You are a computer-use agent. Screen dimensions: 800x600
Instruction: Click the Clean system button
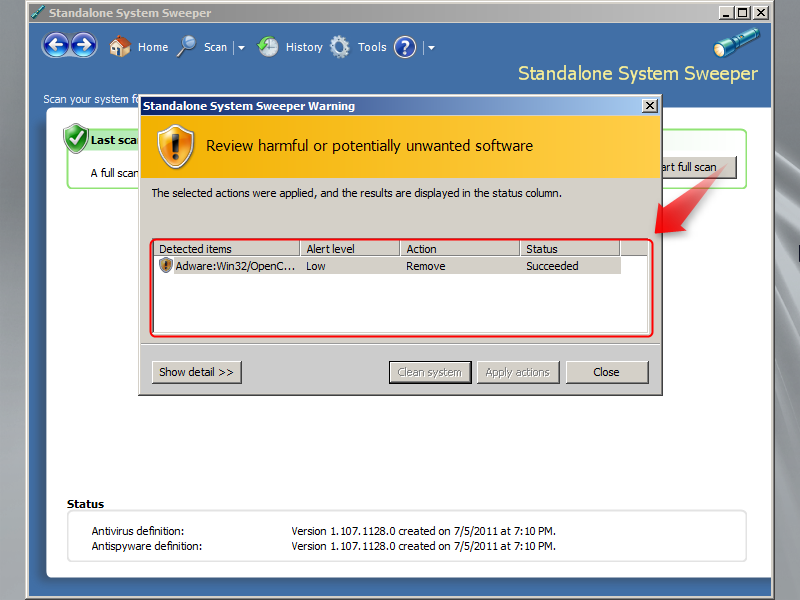click(430, 372)
